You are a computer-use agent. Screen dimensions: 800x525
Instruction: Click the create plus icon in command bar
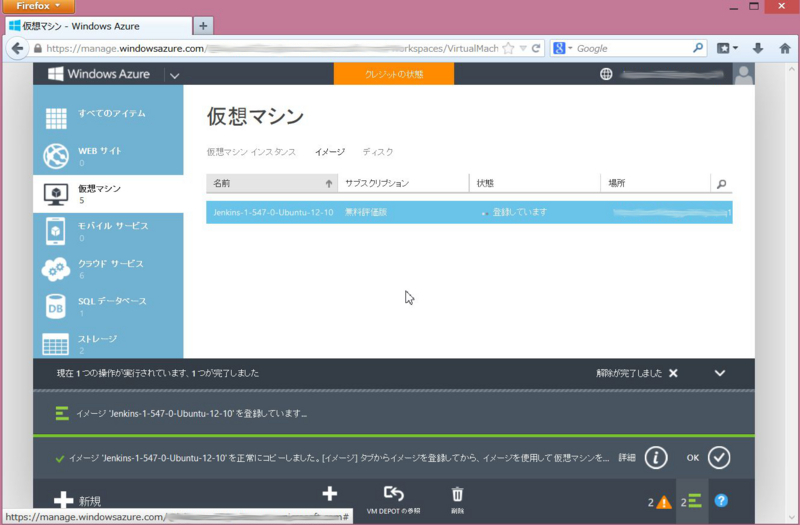[330, 493]
